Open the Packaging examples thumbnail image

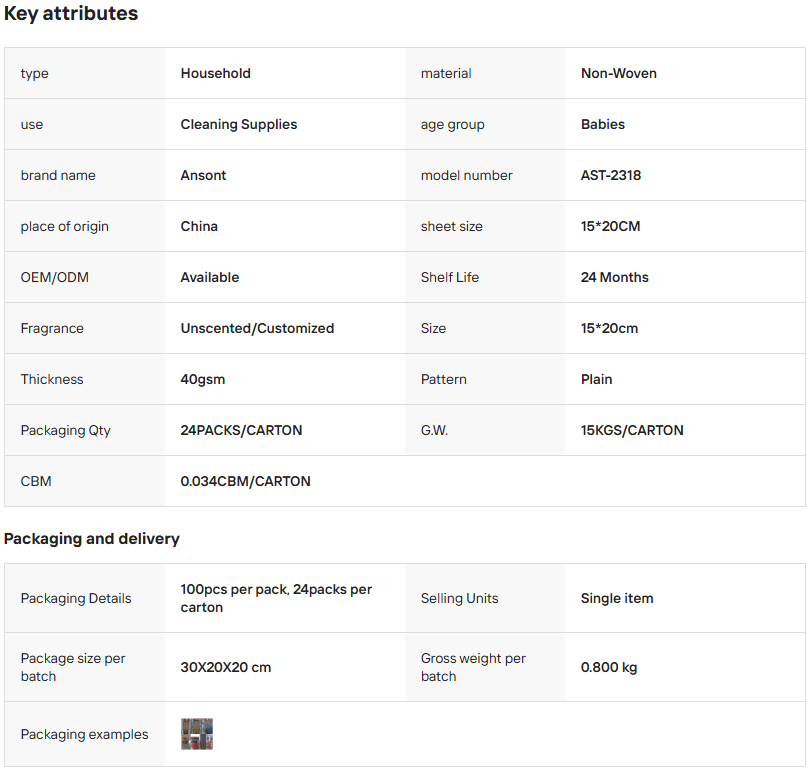(x=197, y=734)
